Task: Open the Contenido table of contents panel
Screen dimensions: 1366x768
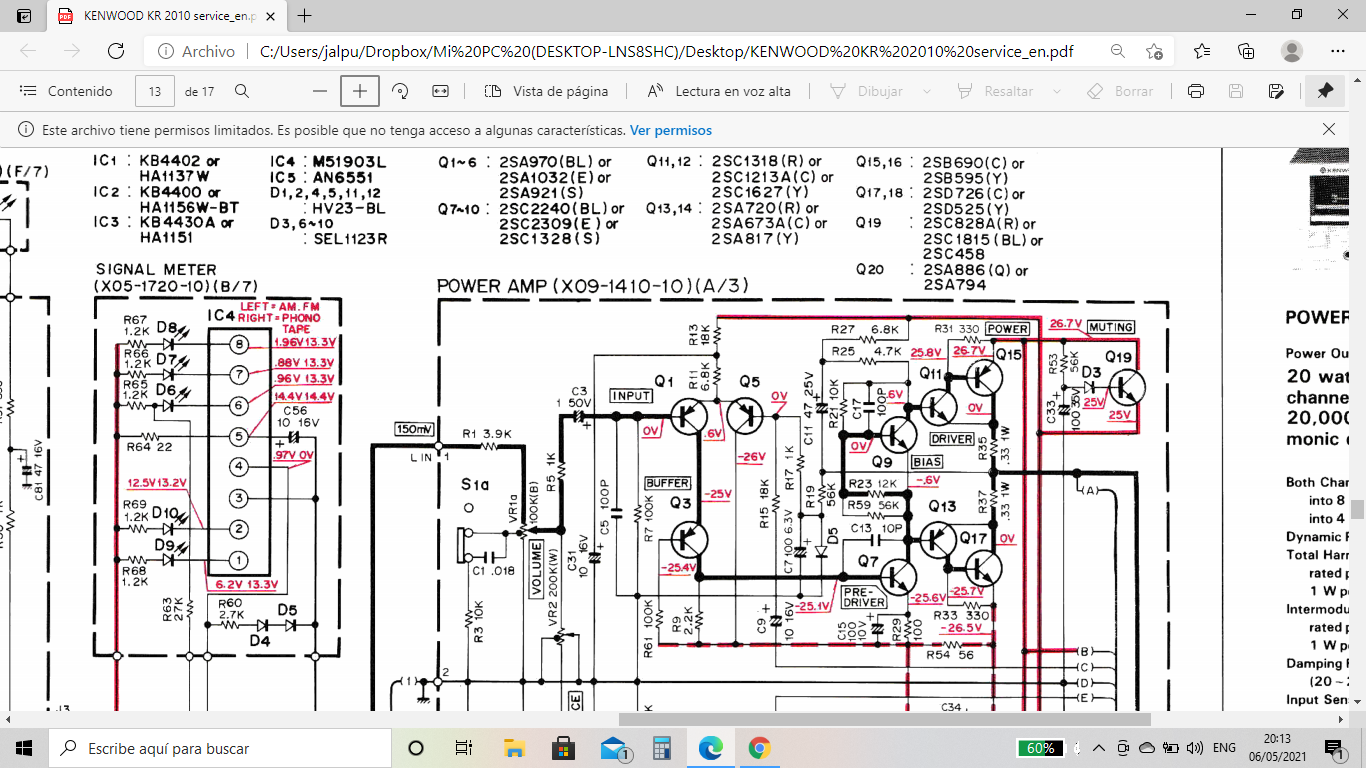Action: tap(66, 91)
